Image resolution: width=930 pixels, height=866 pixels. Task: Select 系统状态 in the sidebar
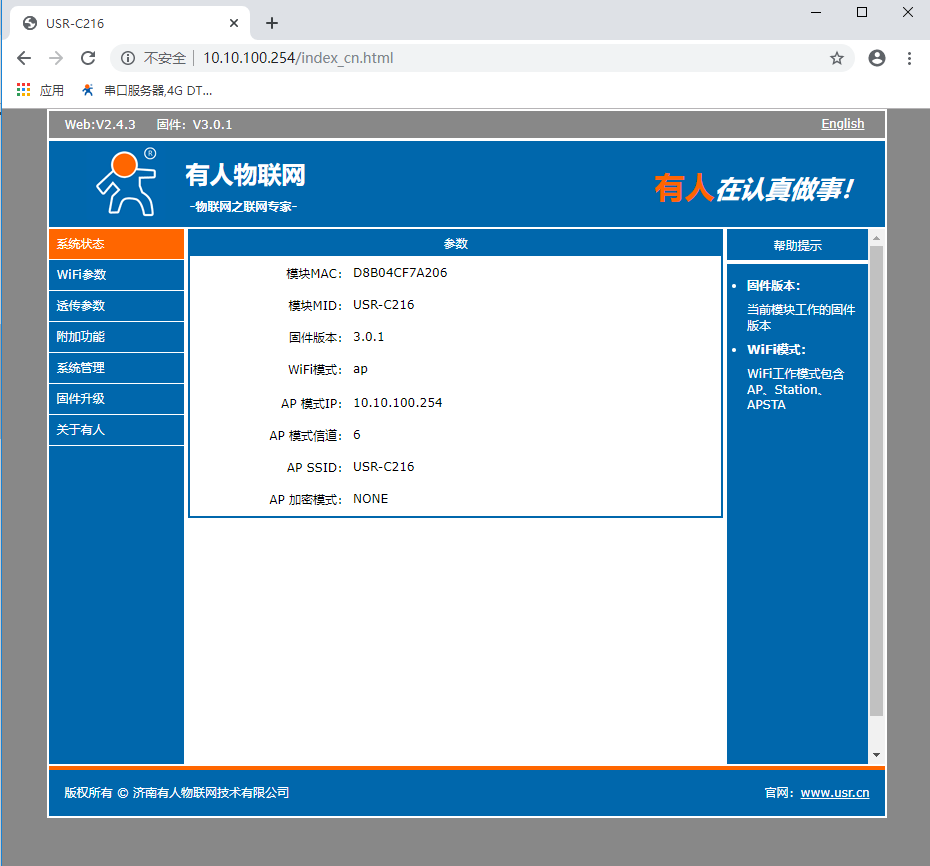tap(116, 244)
